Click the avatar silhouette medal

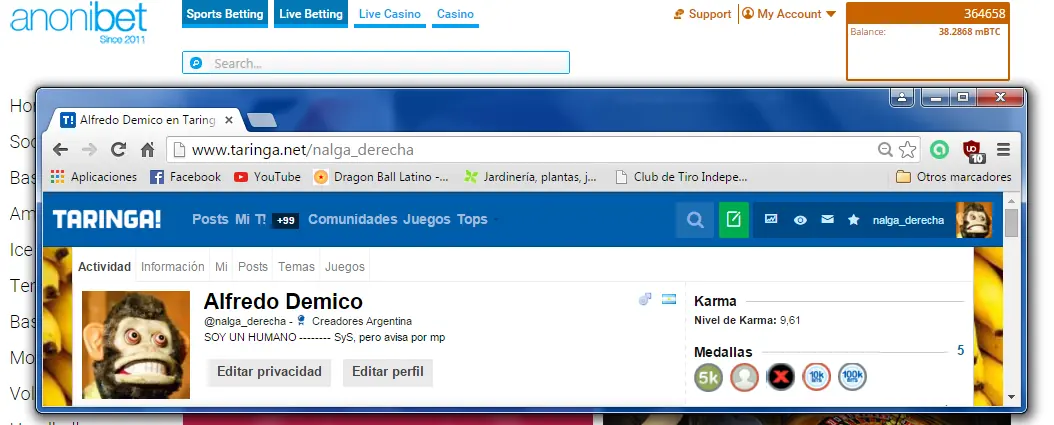point(744,377)
